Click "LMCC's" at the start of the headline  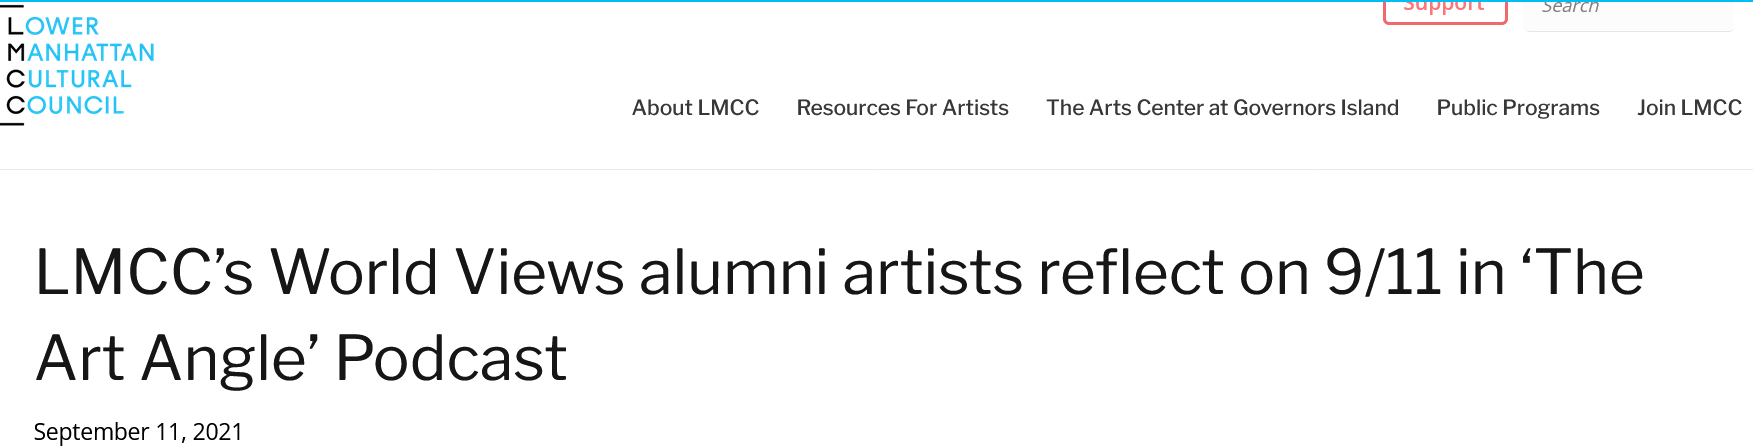(x=144, y=273)
